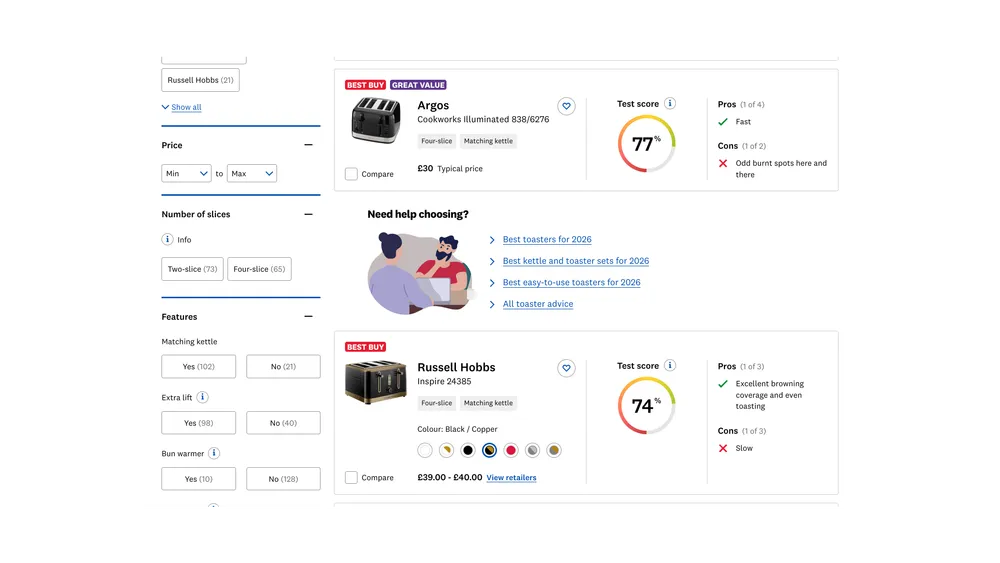The width and height of the screenshot is (1000, 563).
Task: Open Best toasters for 2026 link
Action: pos(547,240)
